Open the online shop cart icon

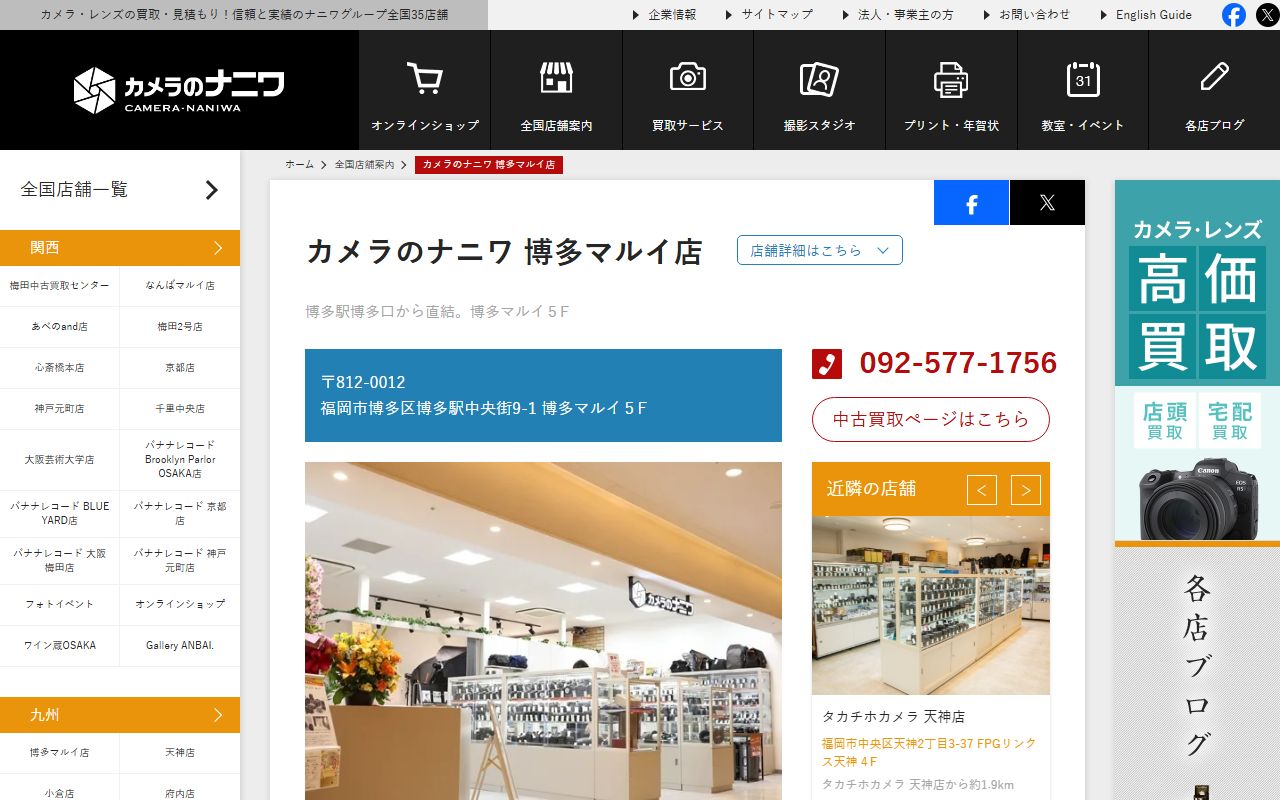click(x=425, y=78)
